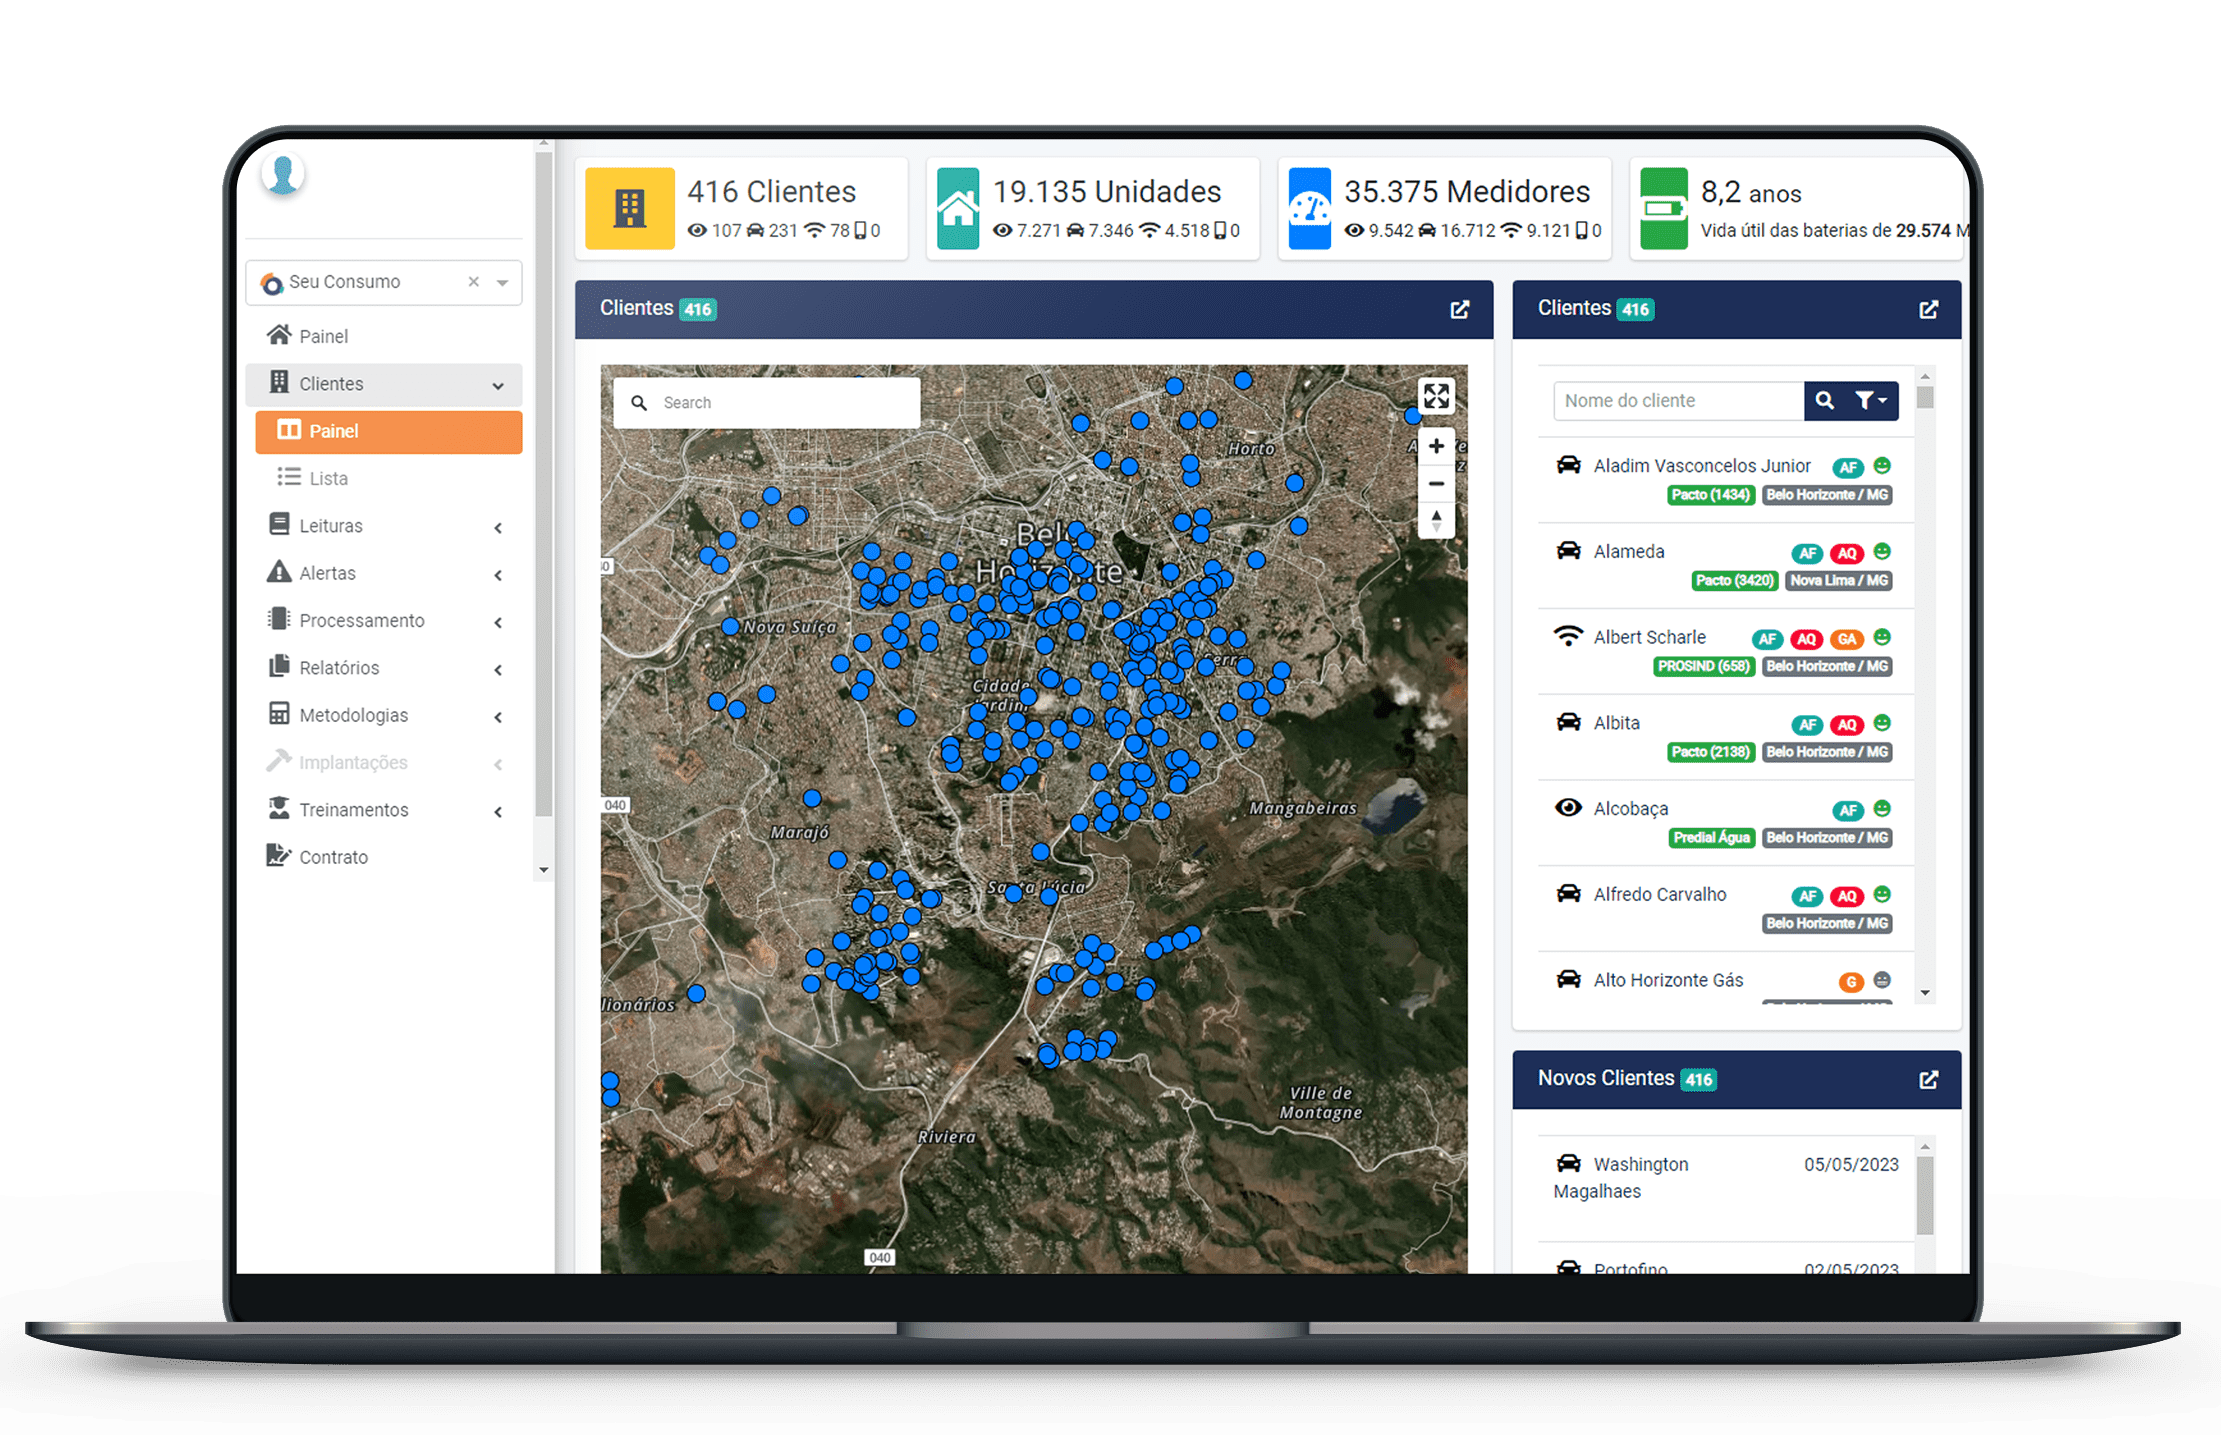2221x1435 pixels.
Task: Open the client filter dropdown
Action: tap(1871, 401)
